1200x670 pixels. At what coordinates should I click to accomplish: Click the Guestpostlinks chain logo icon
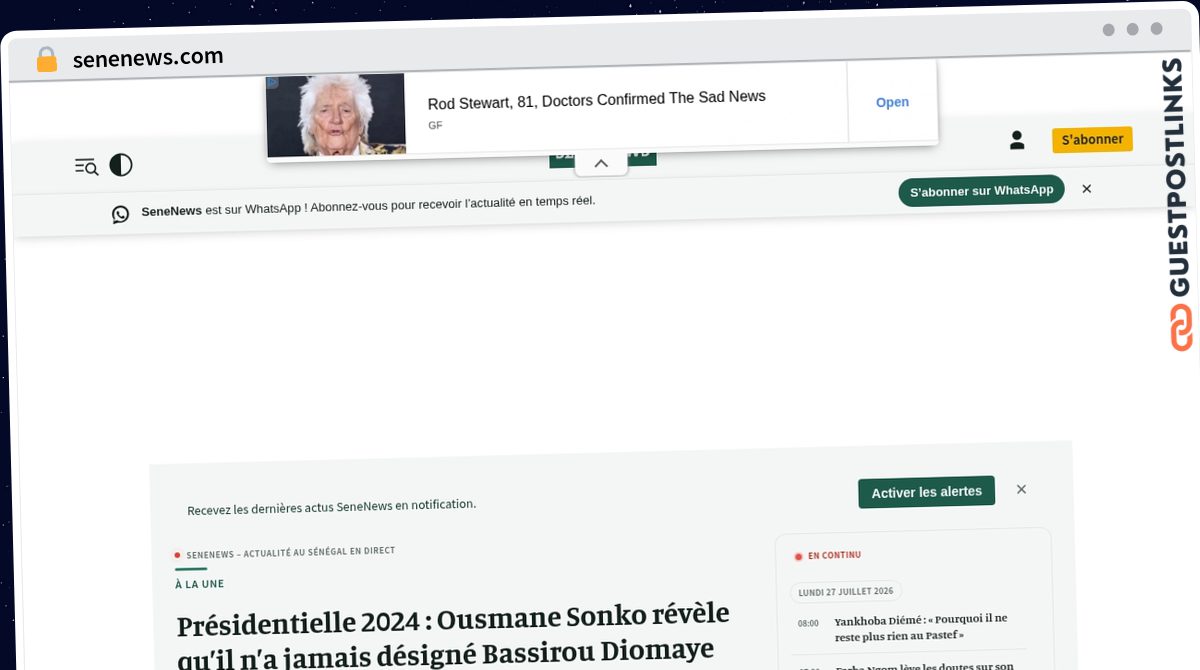[1181, 328]
